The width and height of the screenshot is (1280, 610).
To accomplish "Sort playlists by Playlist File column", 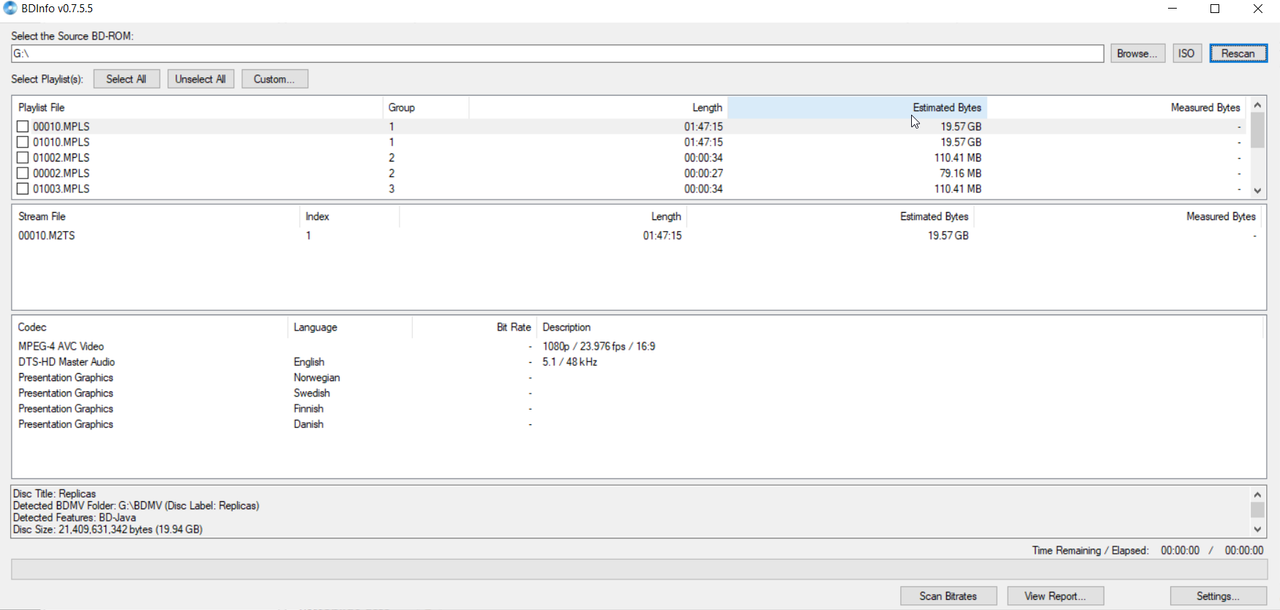I will (197, 107).
